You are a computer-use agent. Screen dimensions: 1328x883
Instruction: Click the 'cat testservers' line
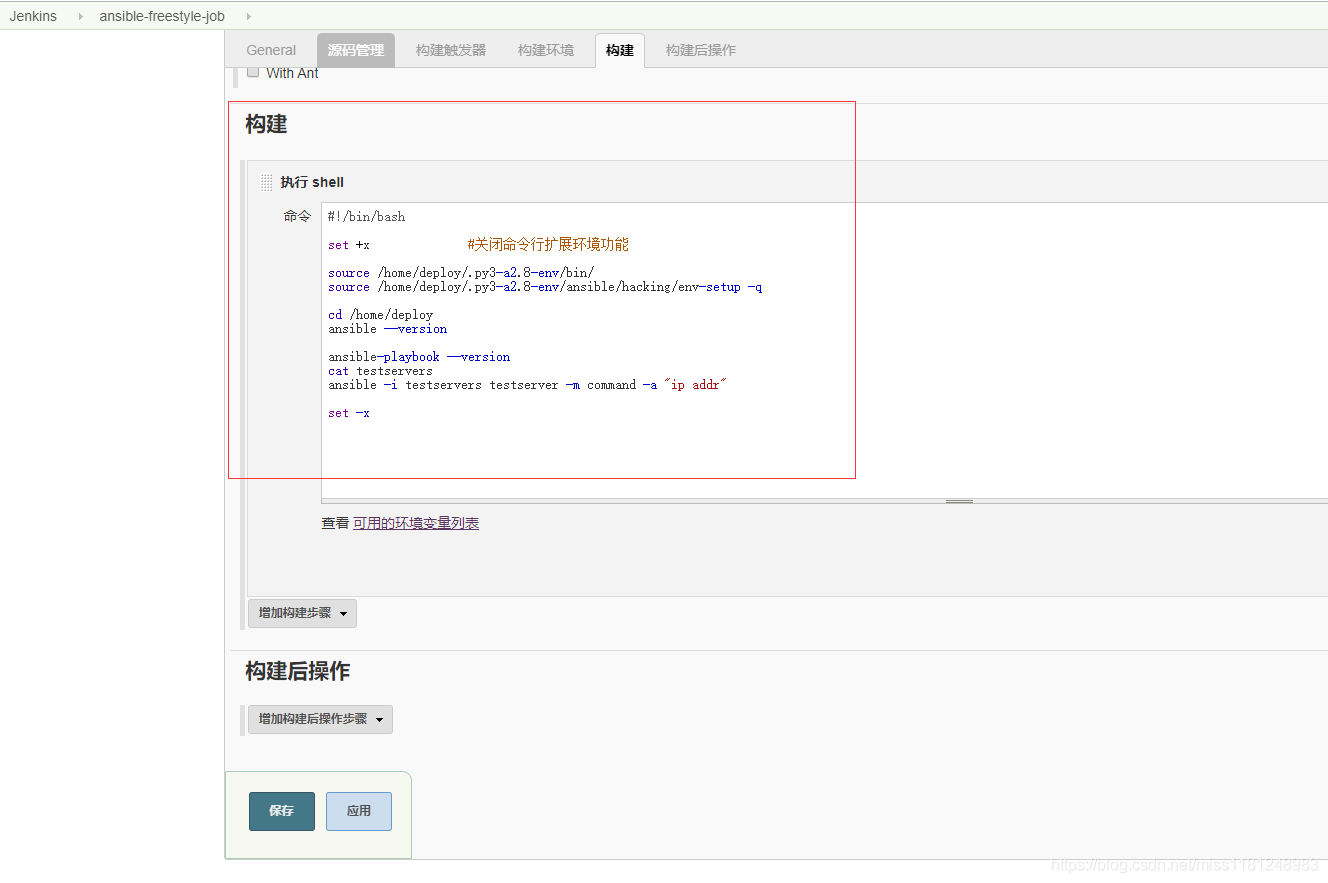click(x=380, y=371)
